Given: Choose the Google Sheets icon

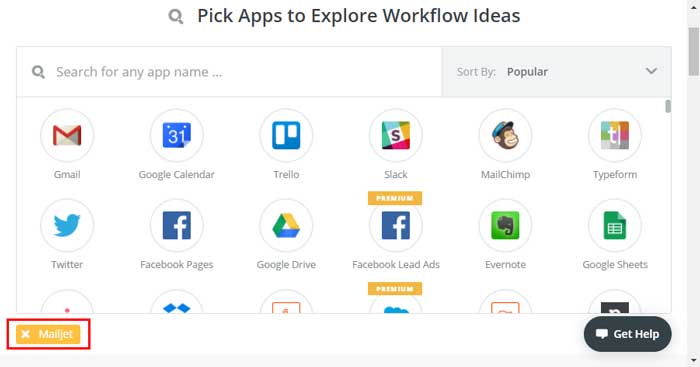Looking at the screenshot, I should pyautogui.click(x=615, y=225).
